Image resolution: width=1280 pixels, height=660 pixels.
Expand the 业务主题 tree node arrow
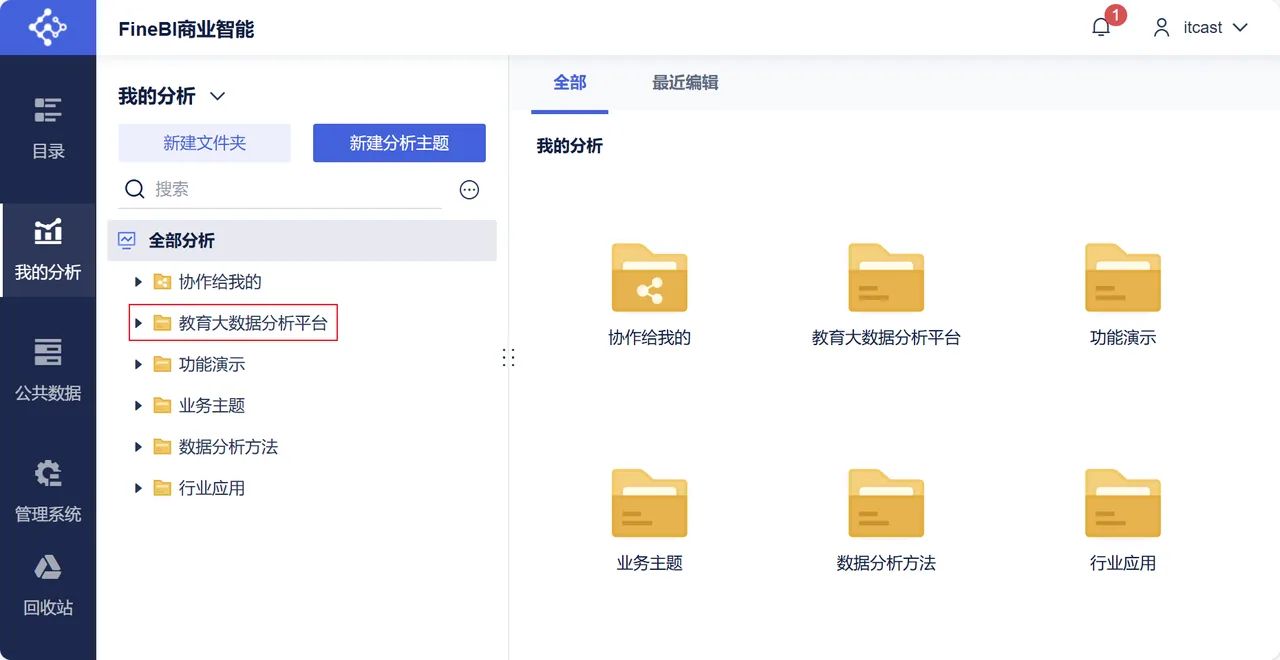139,405
